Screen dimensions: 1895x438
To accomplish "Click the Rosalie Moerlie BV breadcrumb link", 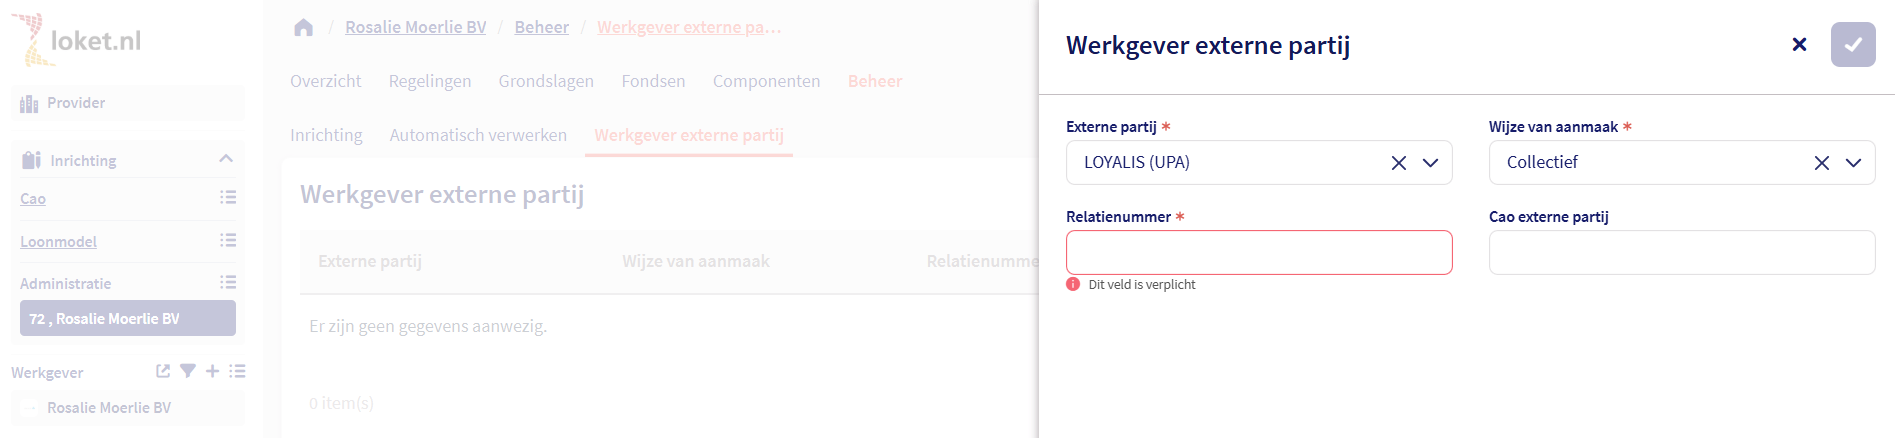I will (415, 27).
